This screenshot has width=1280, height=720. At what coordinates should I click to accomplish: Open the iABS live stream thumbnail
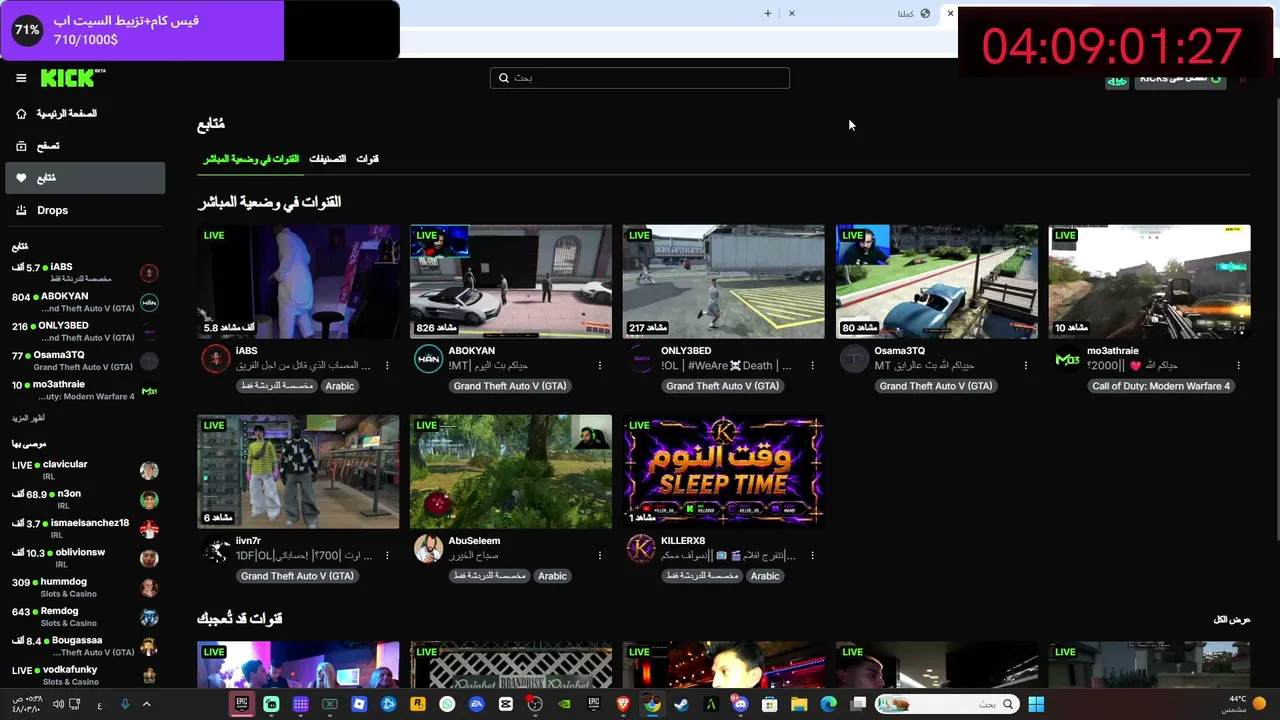pyautogui.click(x=298, y=282)
